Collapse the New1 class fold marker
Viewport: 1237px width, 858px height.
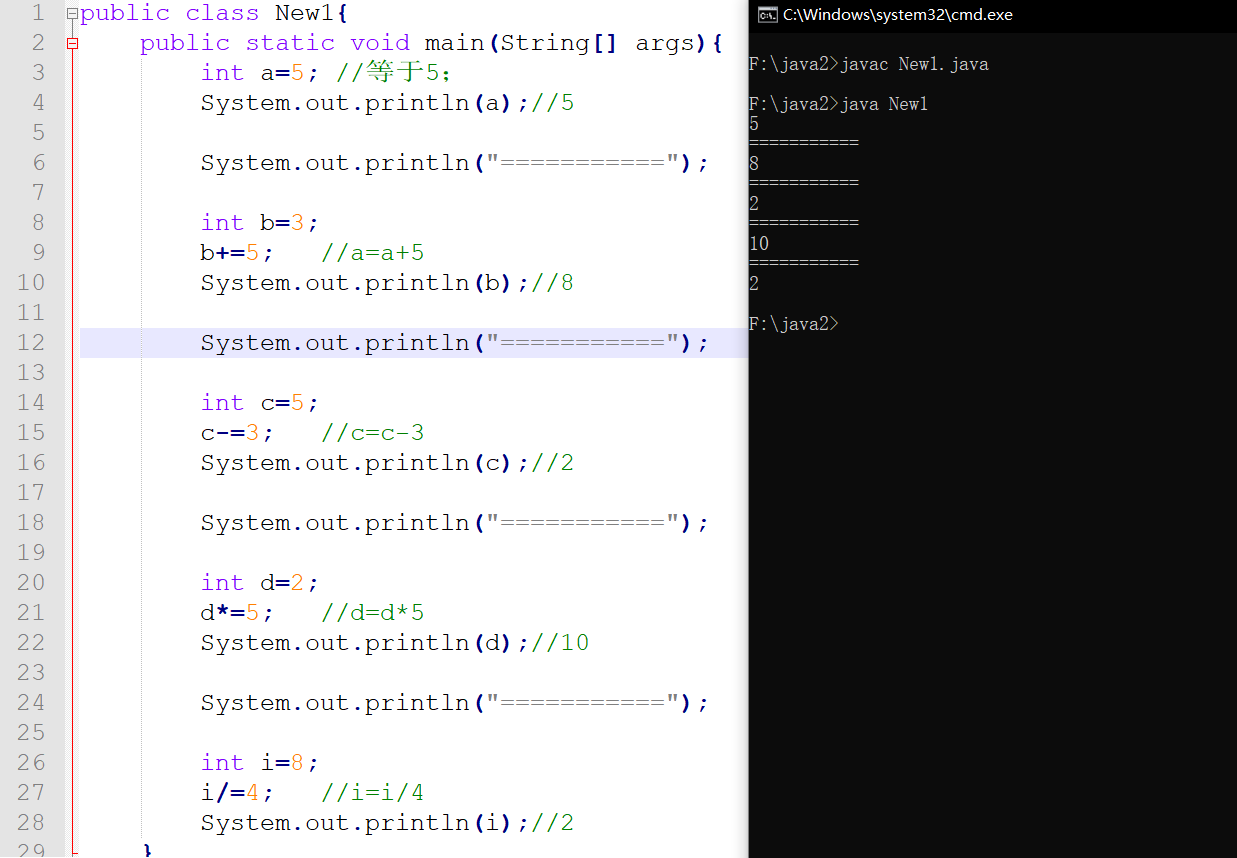(x=72, y=14)
